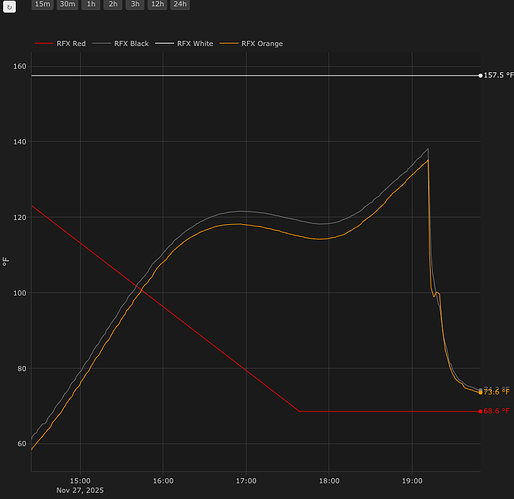Click the RFX White endpoint marker at 157.5 °F
Image resolution: width=514 pixels, height=499 pixels.
[480, 76]
